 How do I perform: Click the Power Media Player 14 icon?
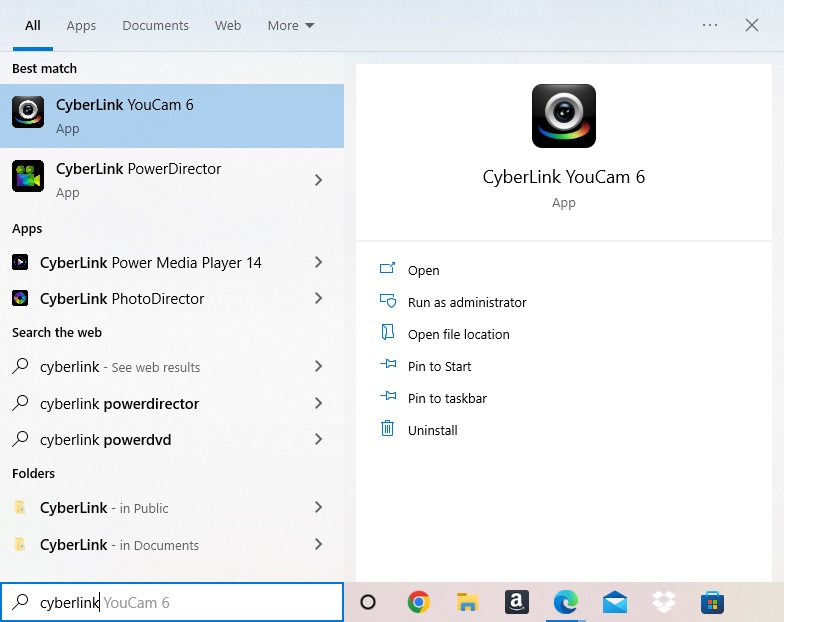click(20, 262)
